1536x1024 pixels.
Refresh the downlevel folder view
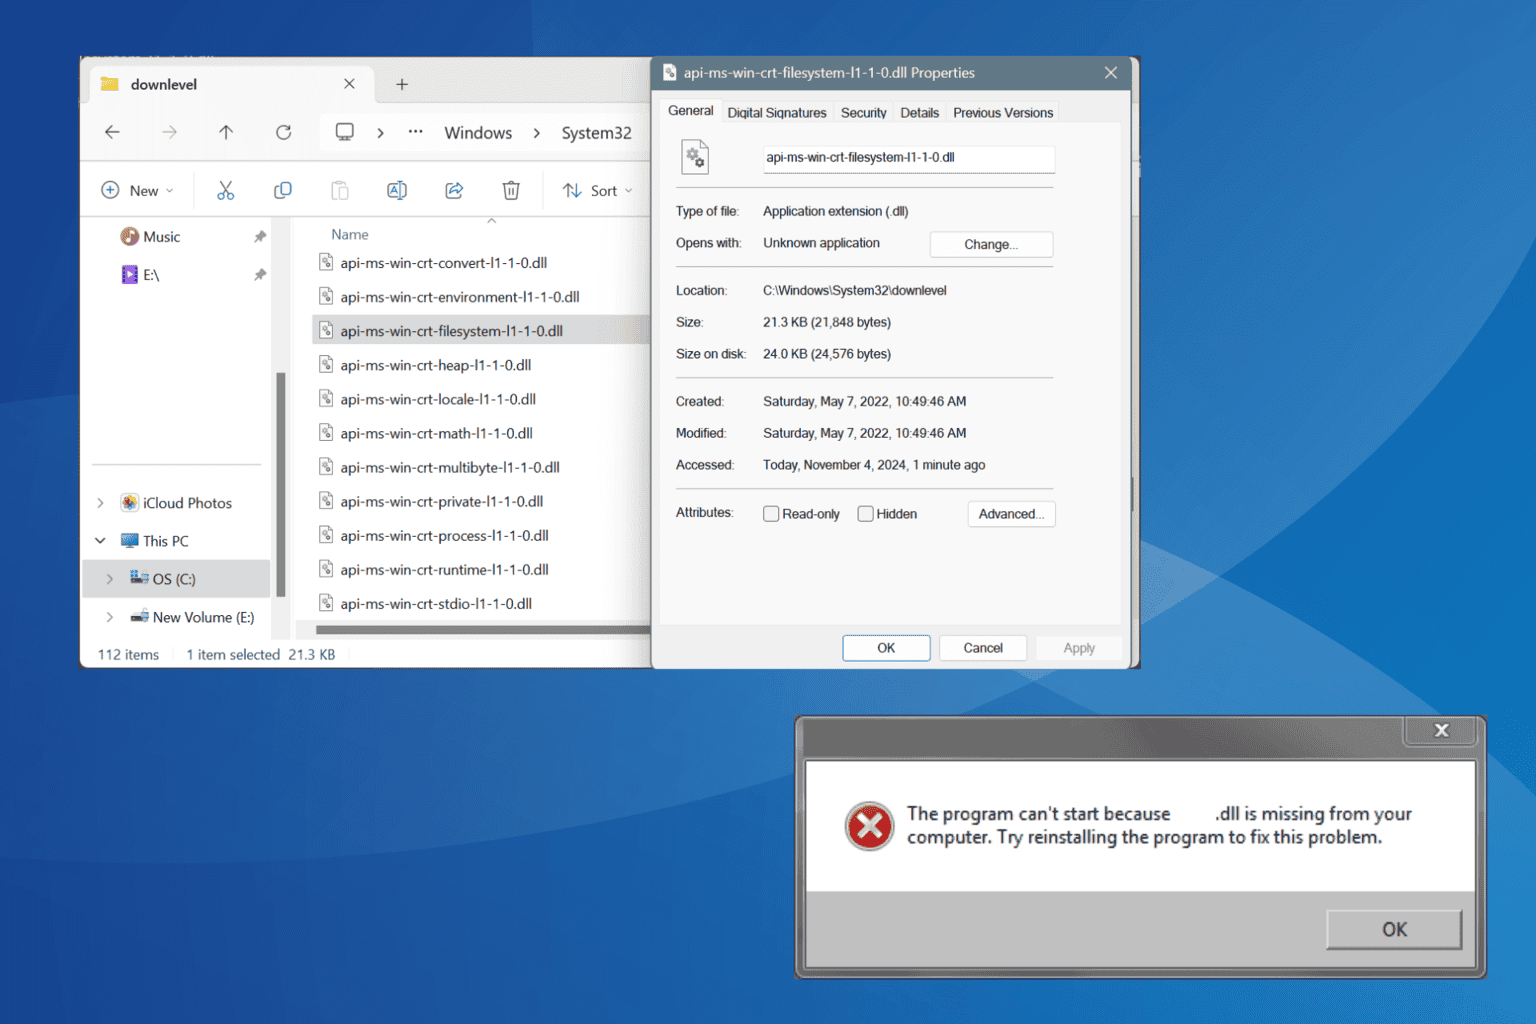coord(284,132)
